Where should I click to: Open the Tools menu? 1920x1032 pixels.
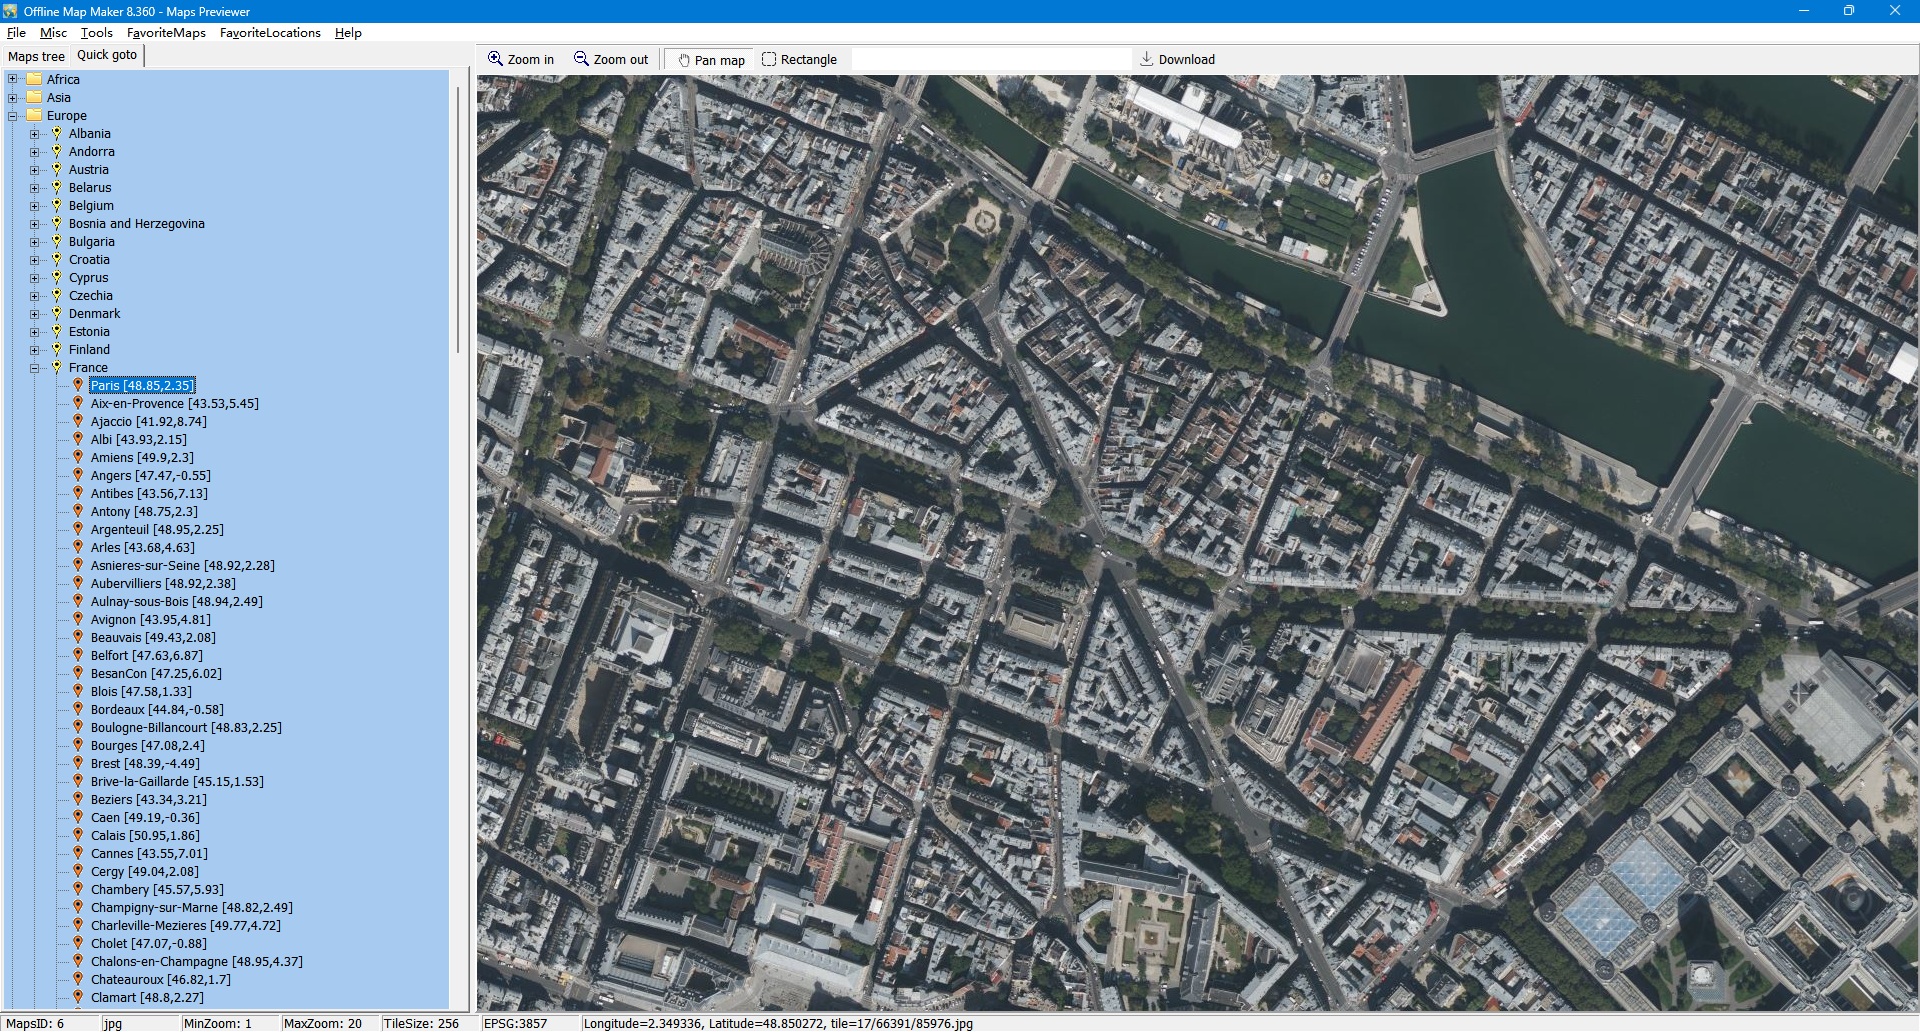click(96, 32)
